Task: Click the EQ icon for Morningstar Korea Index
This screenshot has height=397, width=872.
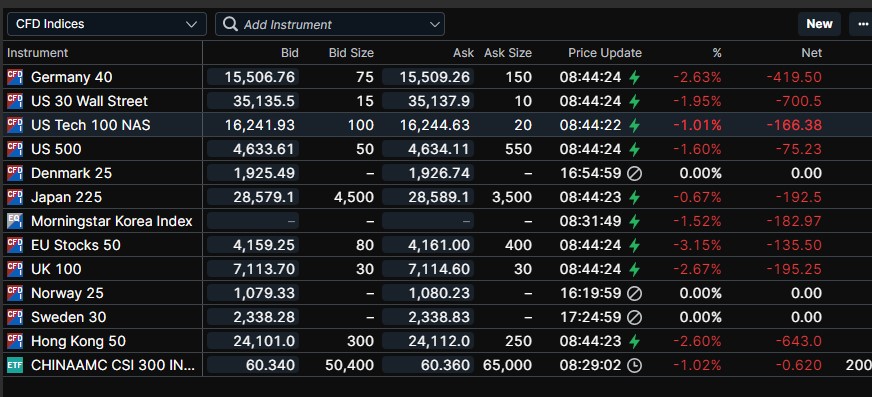Action: click(x=15, y=221)
